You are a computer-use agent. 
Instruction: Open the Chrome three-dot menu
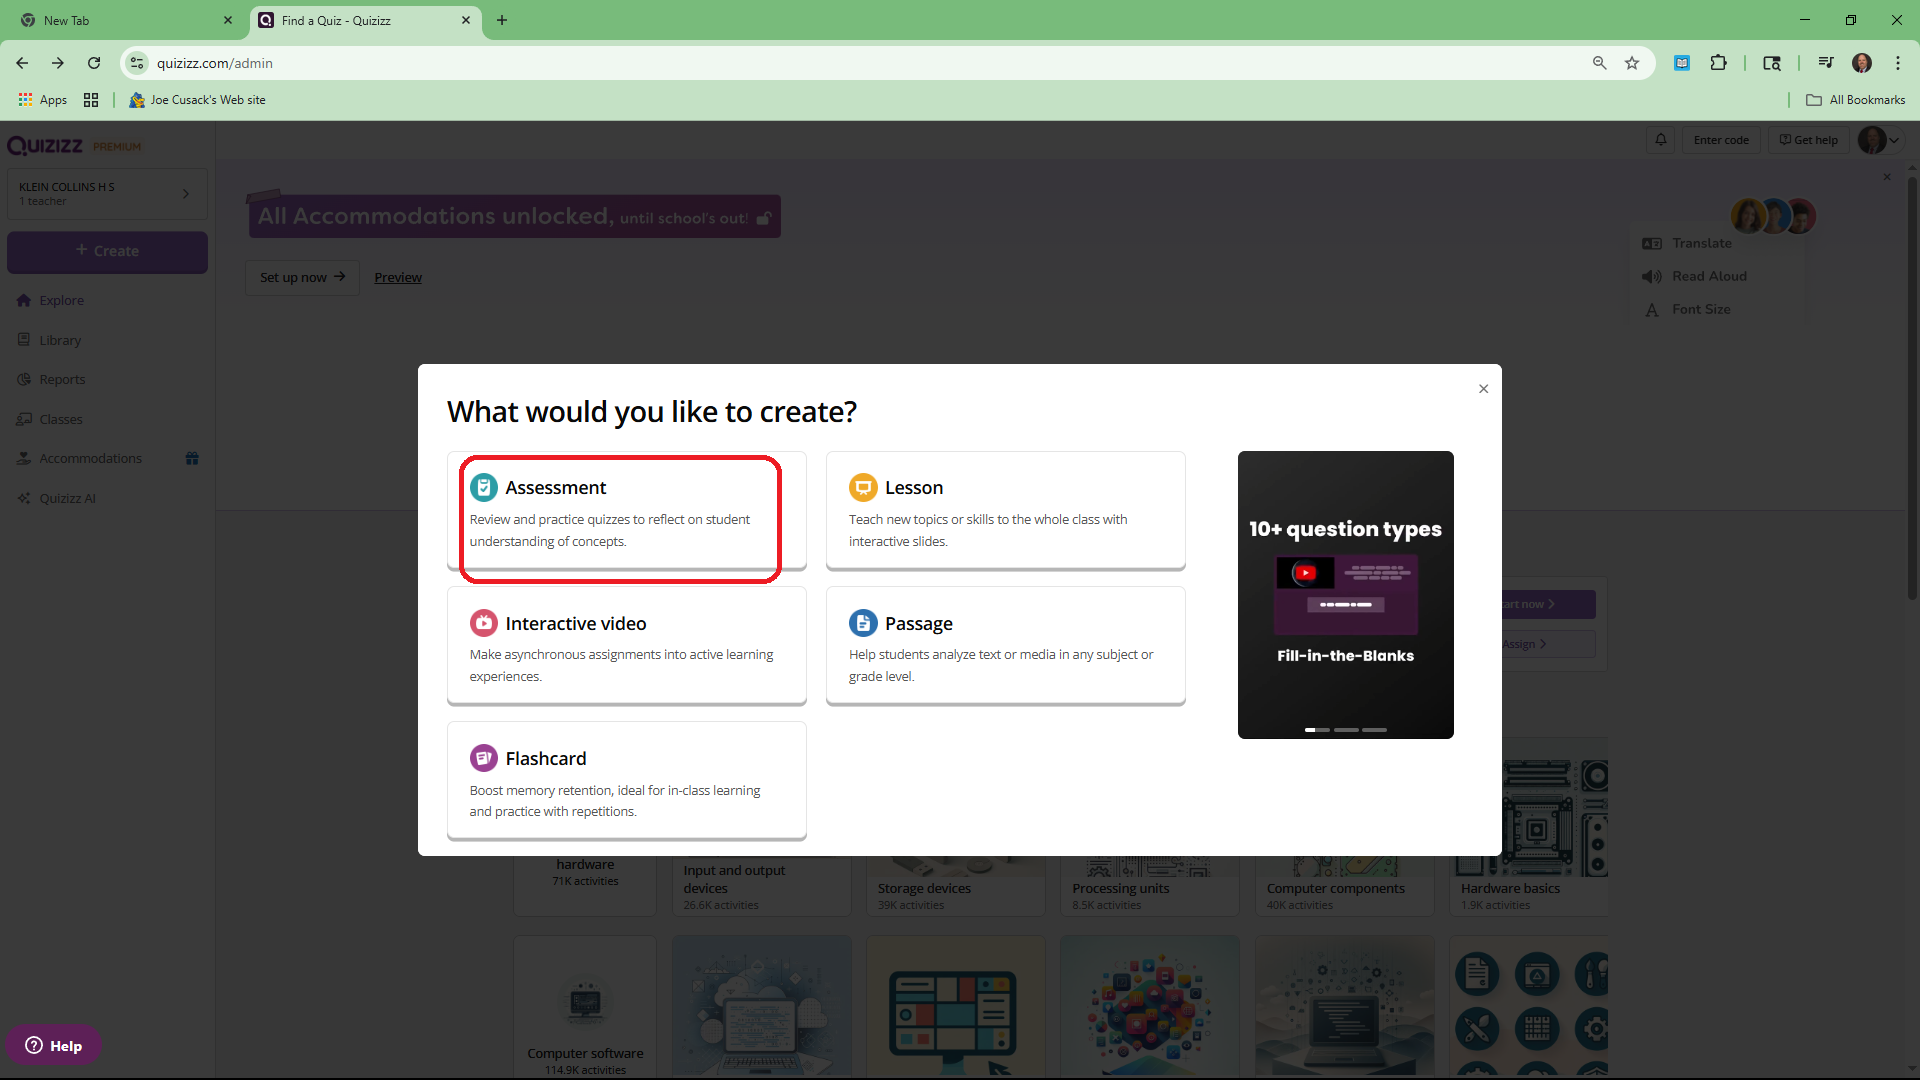click(x=1897, y=63)
